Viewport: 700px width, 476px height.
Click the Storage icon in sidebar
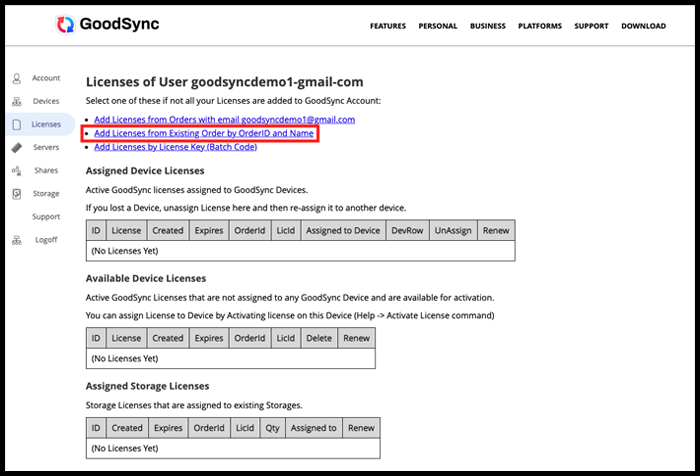pyautogui.click(x=17, y=194)
